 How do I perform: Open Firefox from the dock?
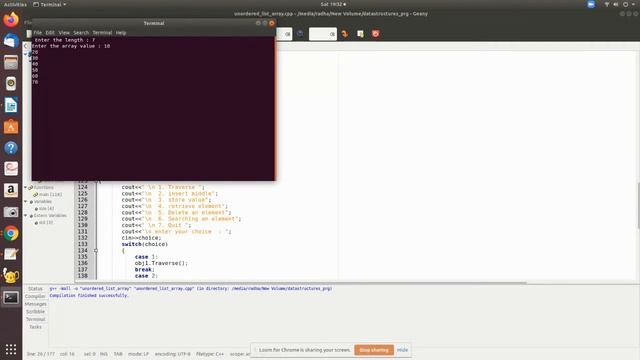11,20
